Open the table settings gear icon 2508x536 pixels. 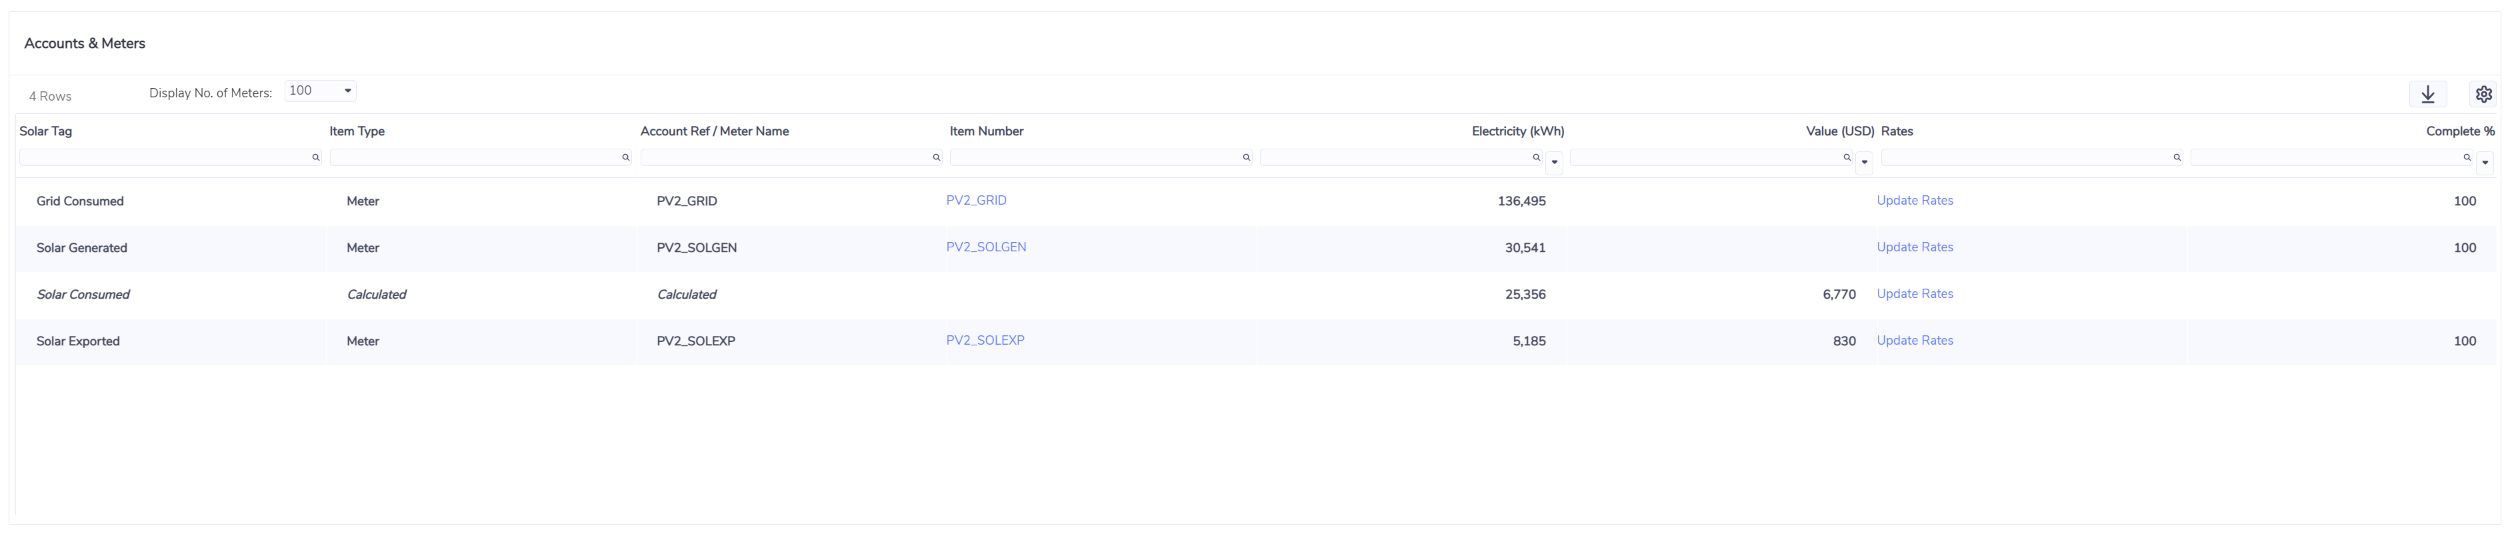pyautogui.click(x=2483, y=94)
